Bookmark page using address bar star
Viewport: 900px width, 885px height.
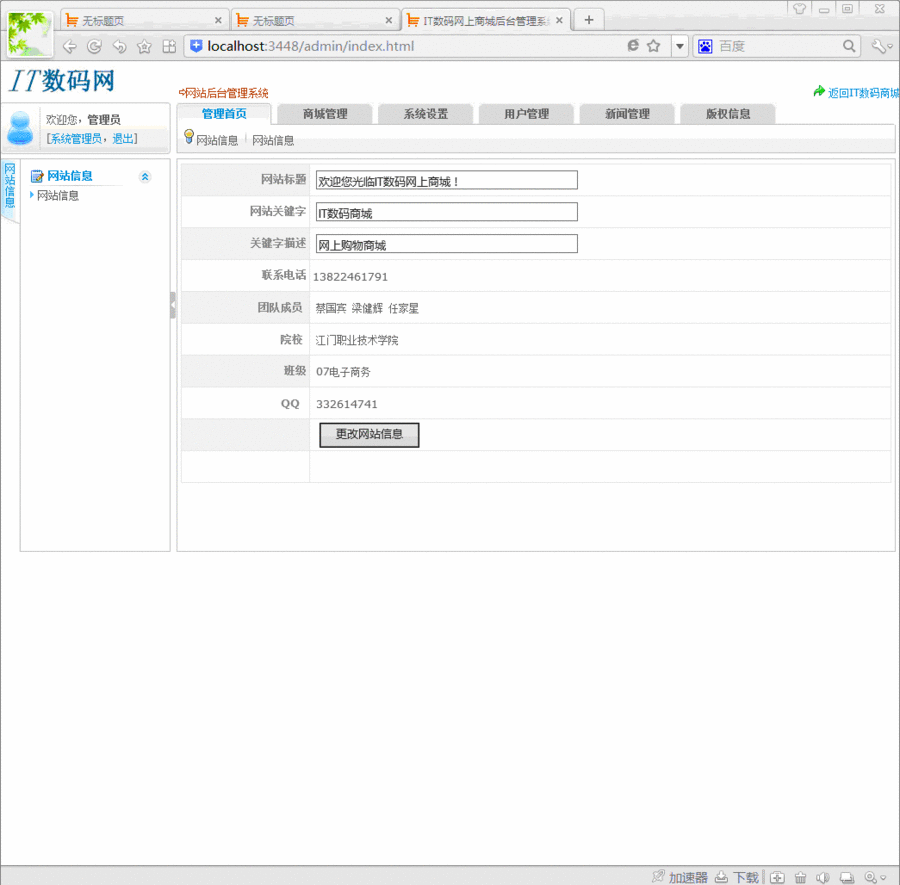(x=653, y=46)
